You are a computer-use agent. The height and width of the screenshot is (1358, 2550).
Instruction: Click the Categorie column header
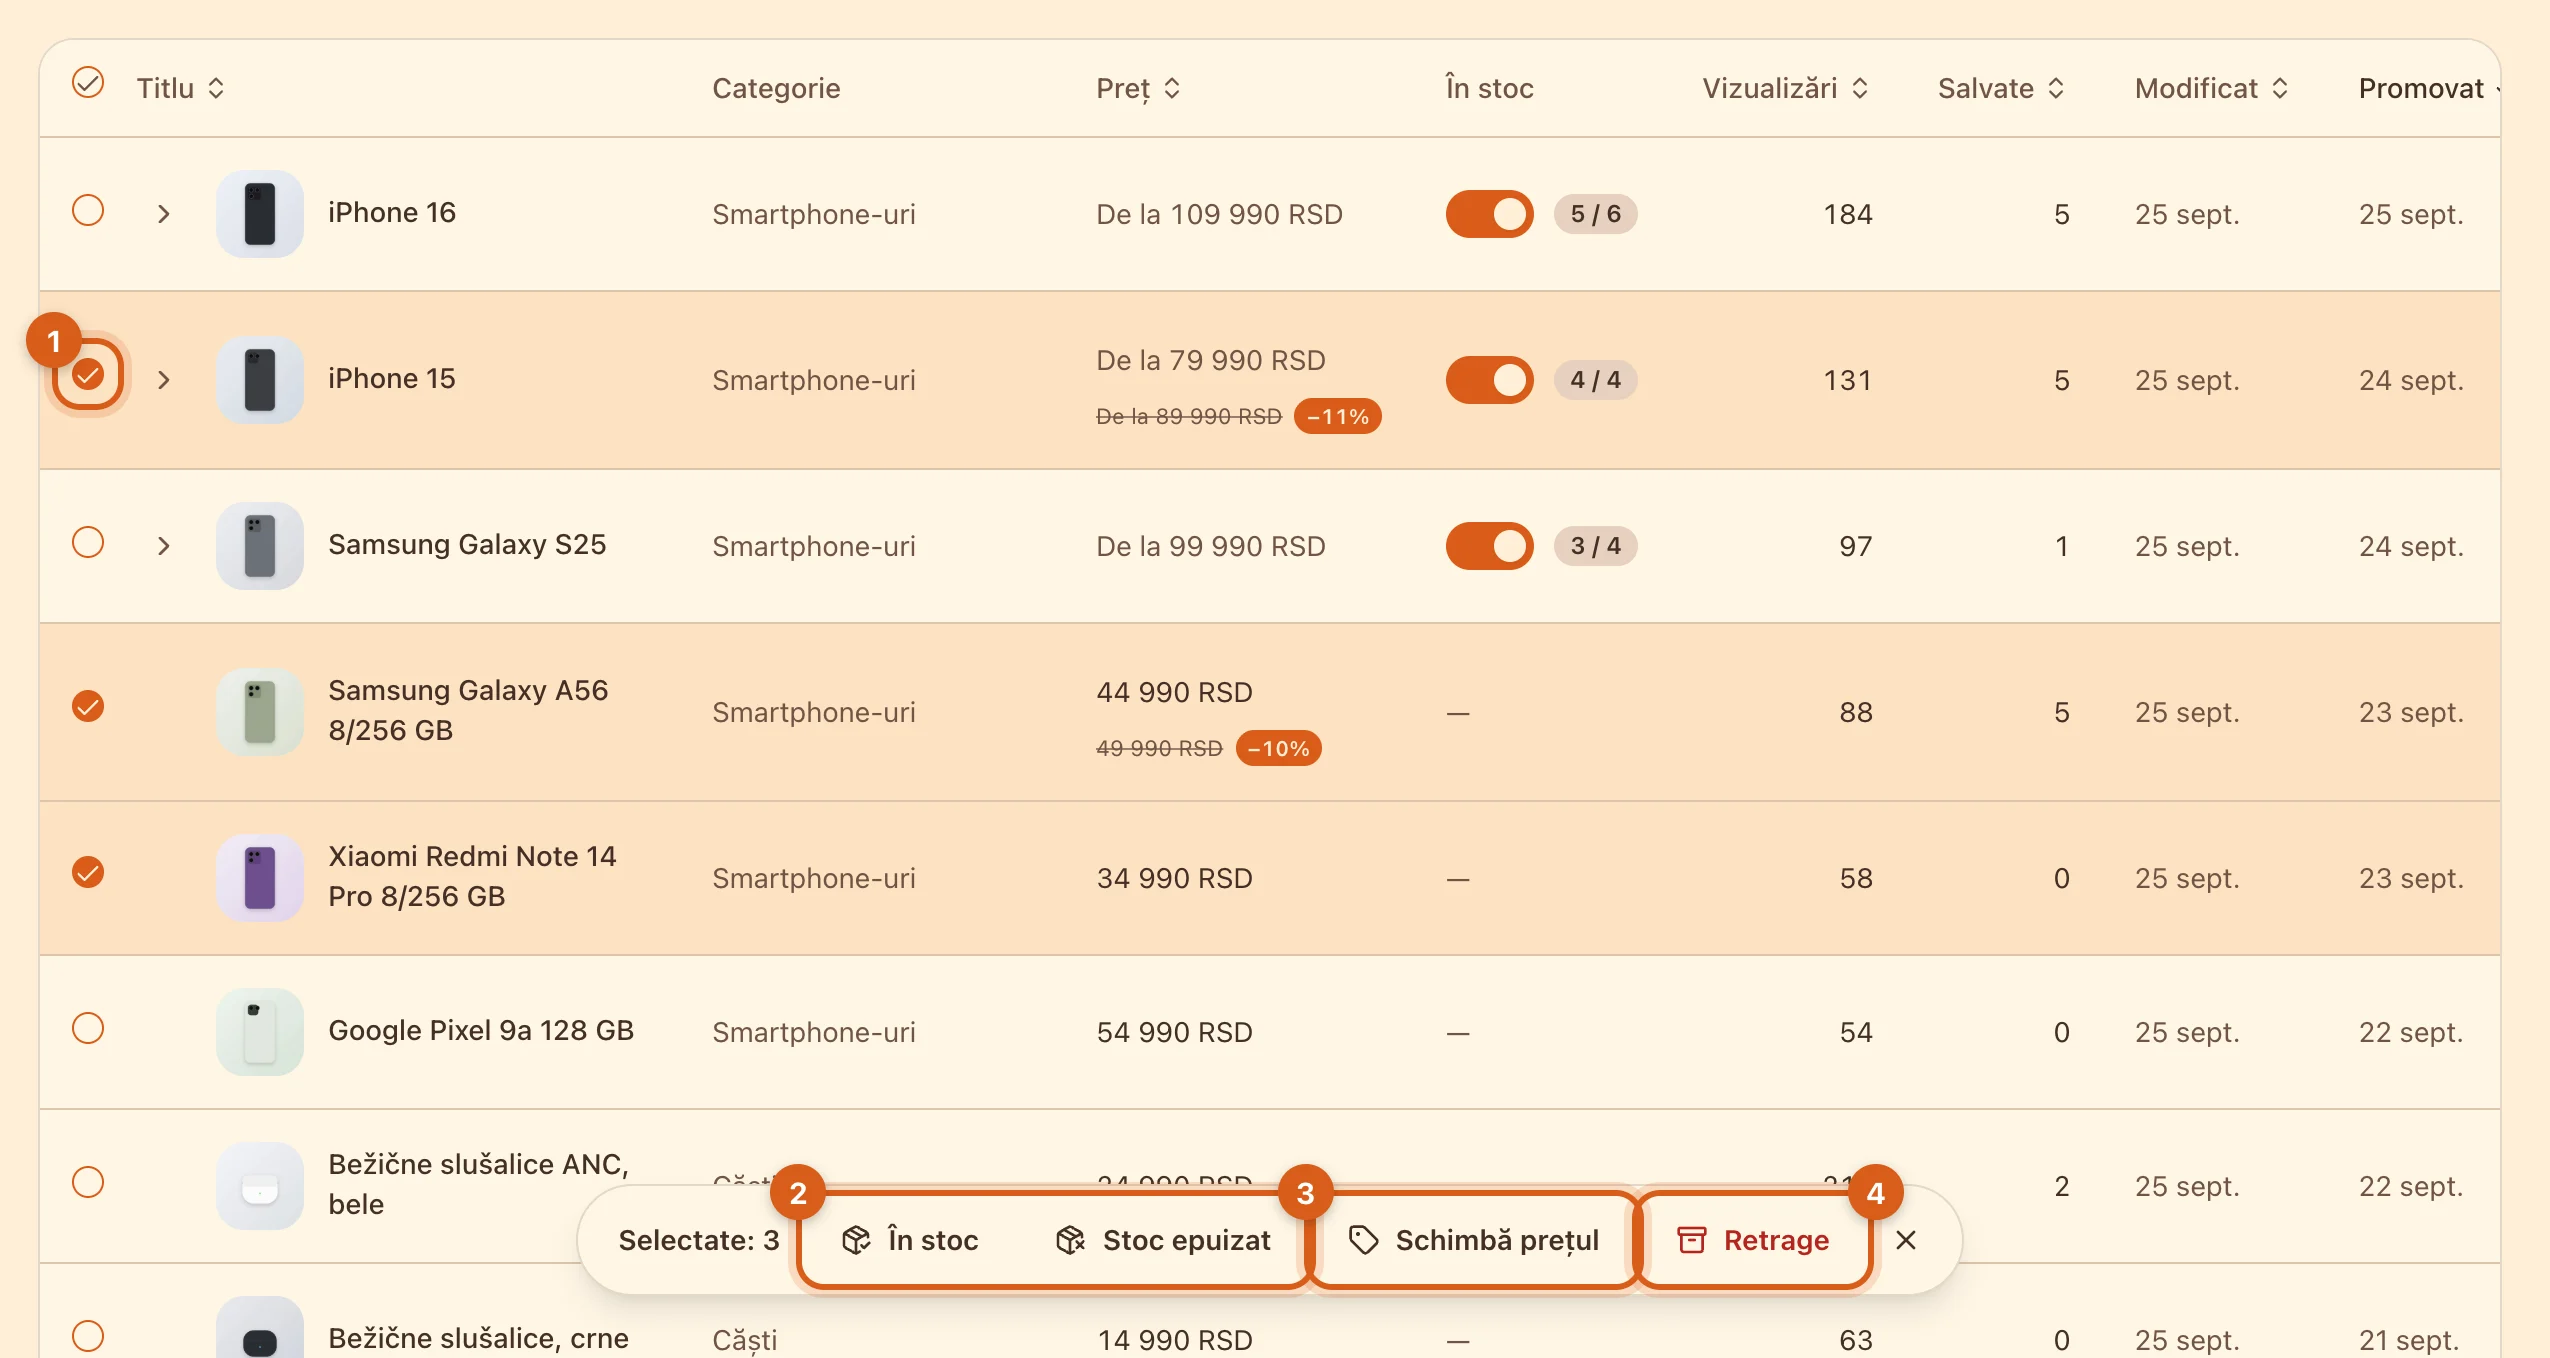click(776, 88)
